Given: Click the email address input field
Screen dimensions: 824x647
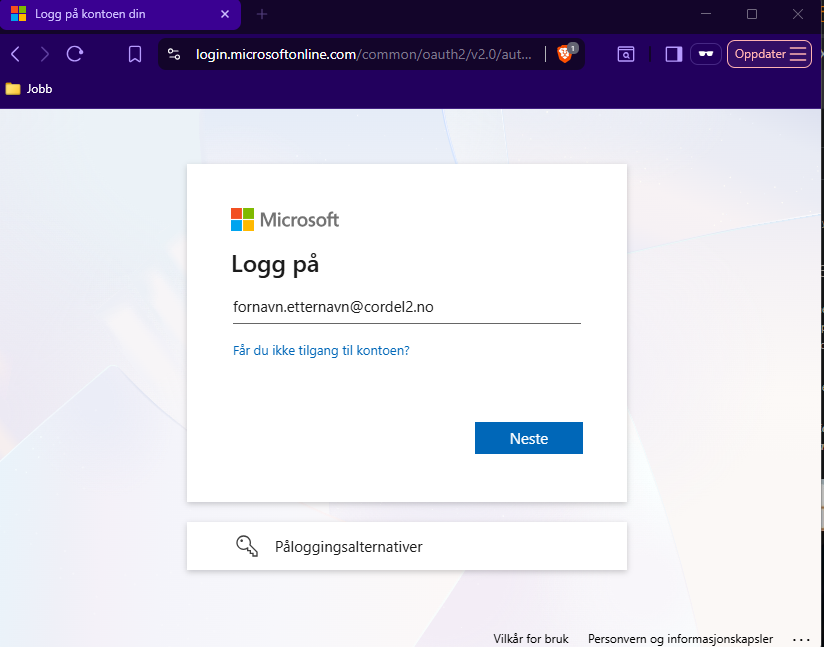Looking at the screenshot, I should (x=406, y=308).
